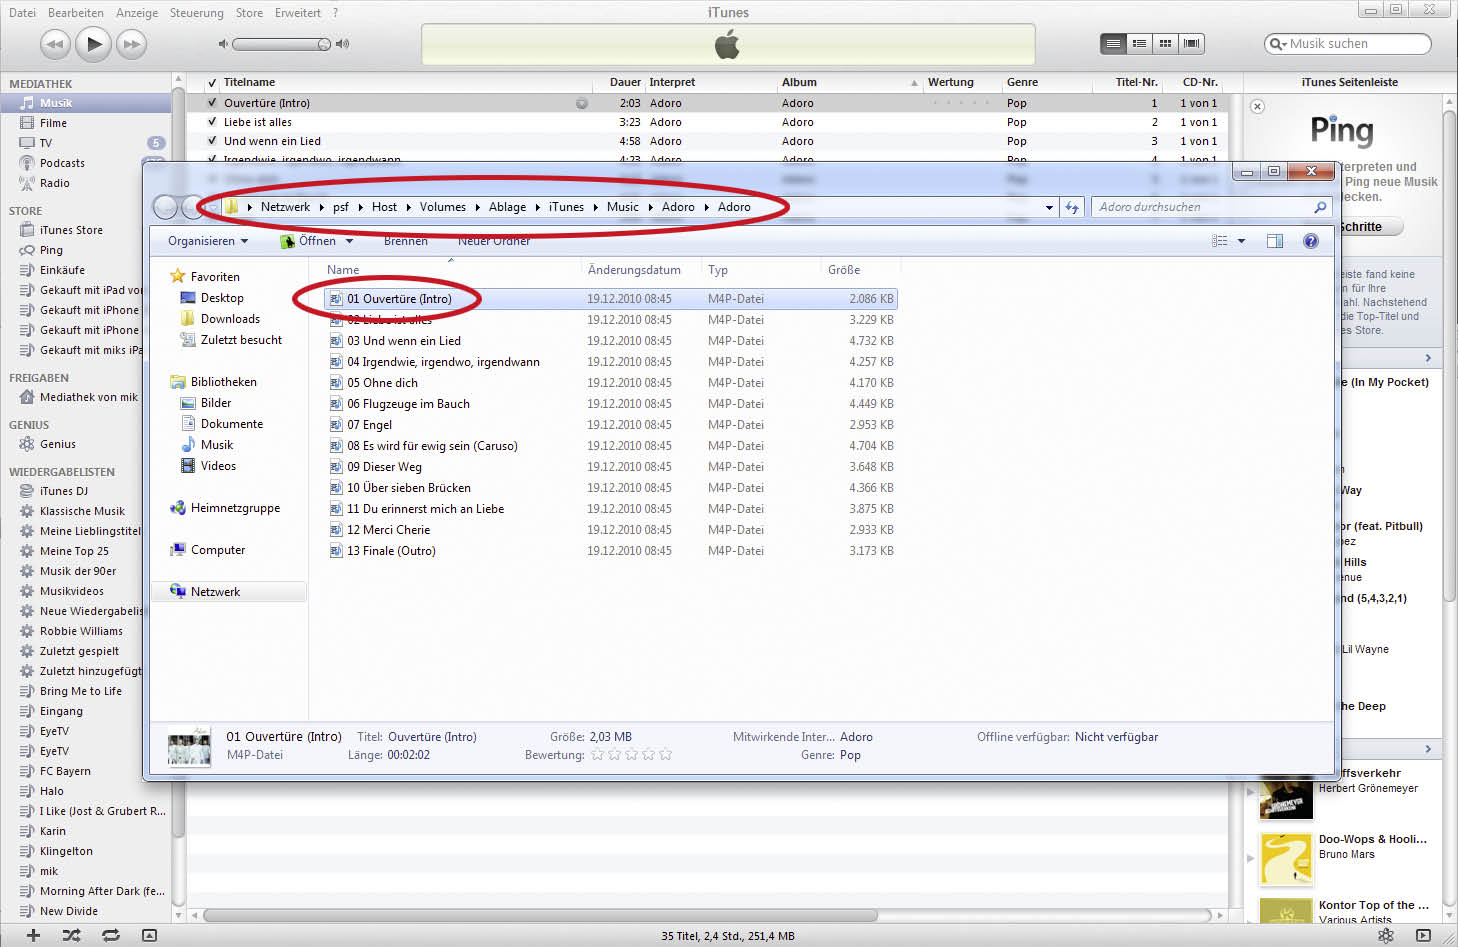Click the low-volume speaker icon
Image resolution: width=1458 pixels, height=947 pixels.
[x=223, y=44]
